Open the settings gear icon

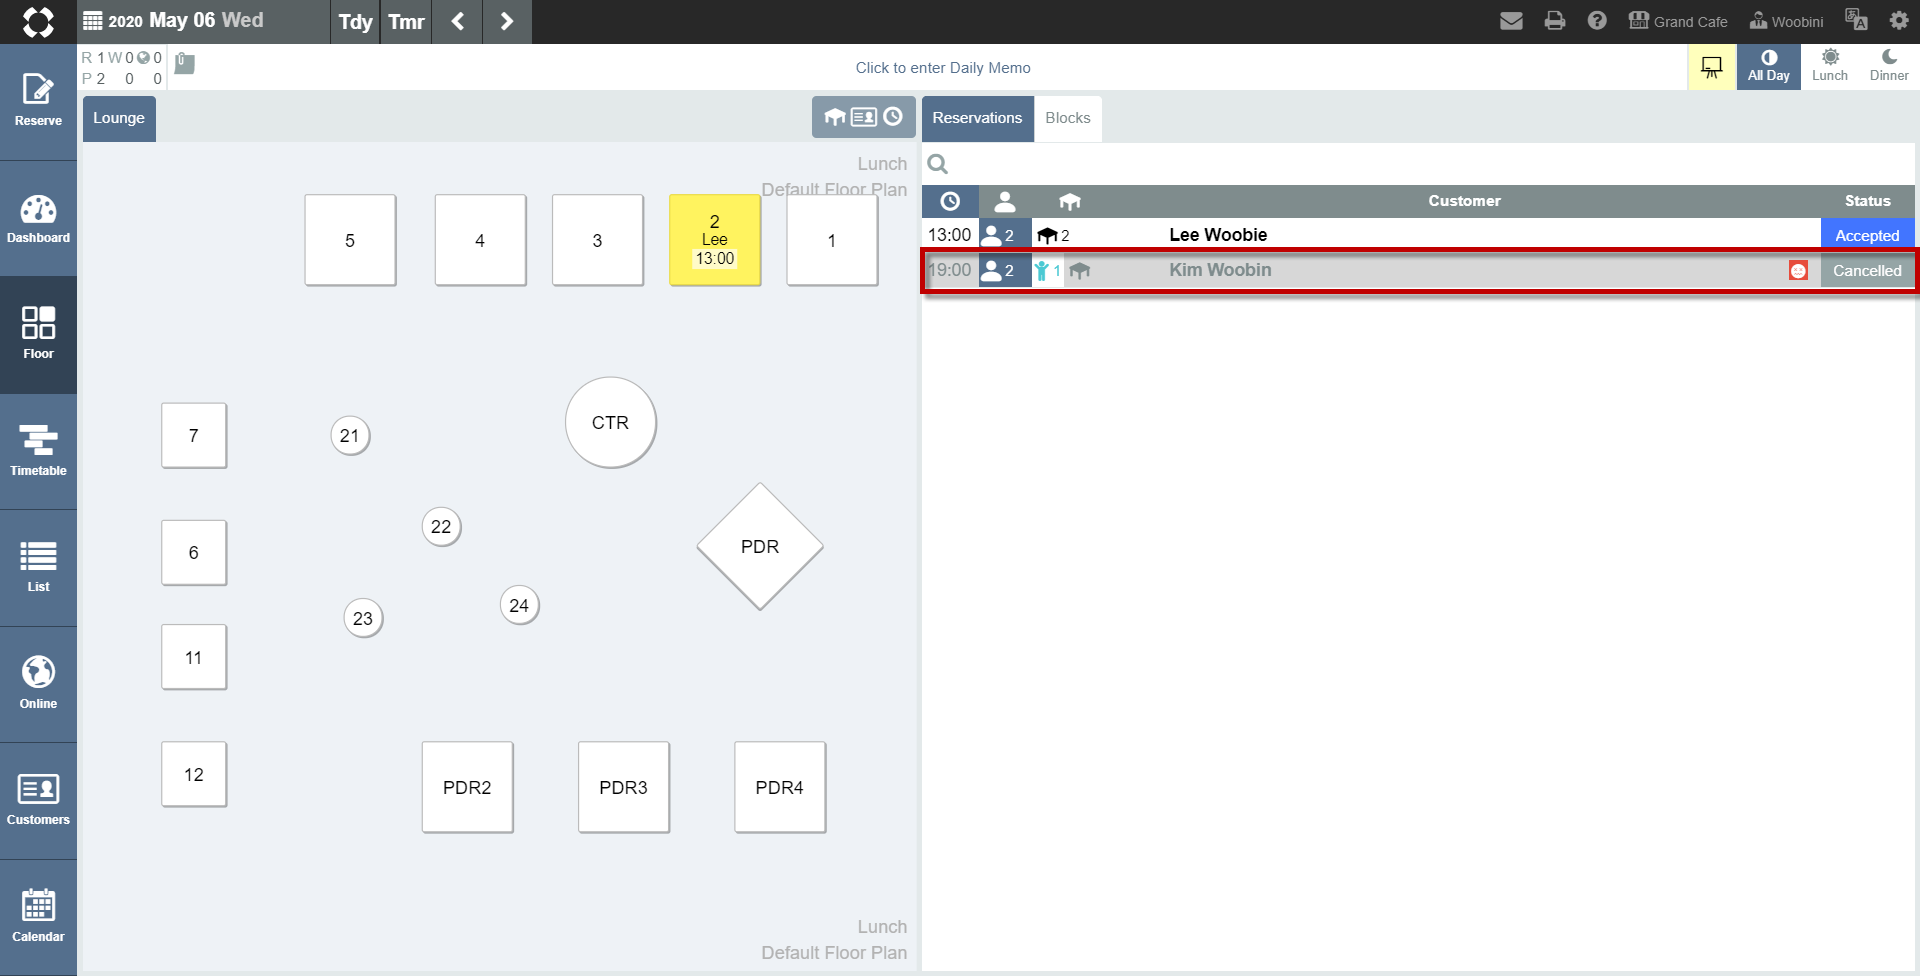tap(1899, 21)
